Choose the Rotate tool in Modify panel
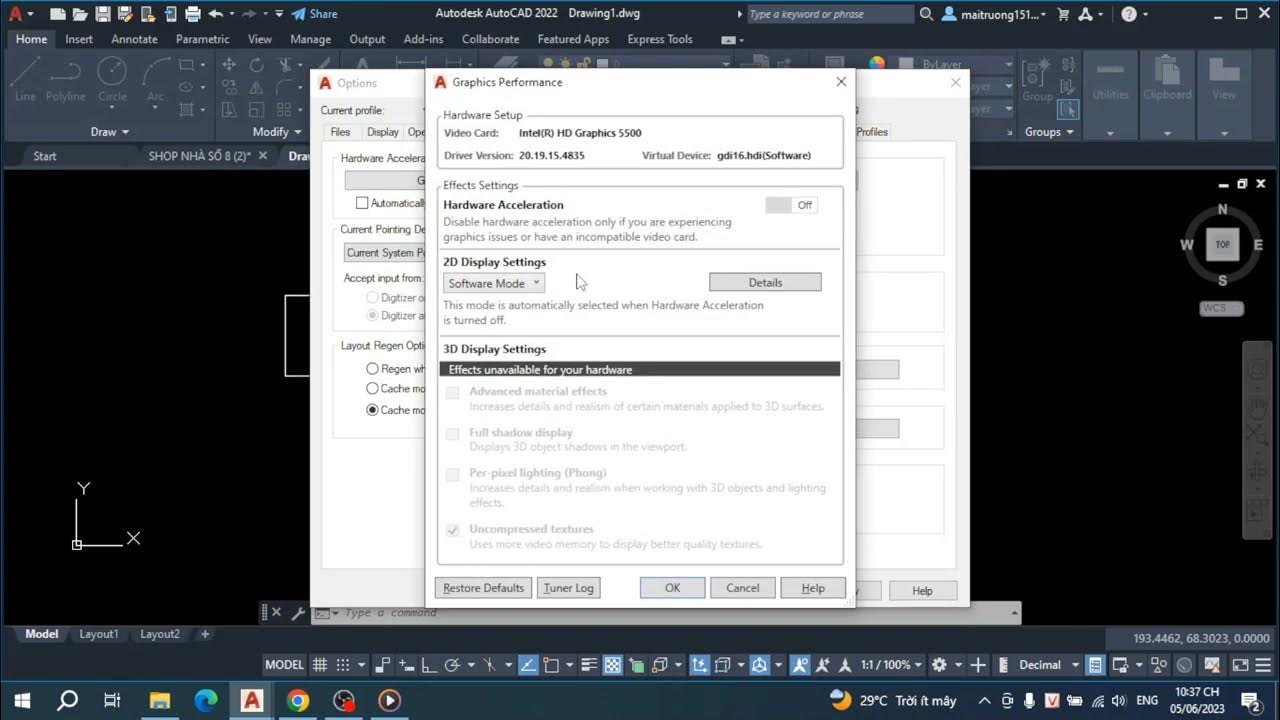 coord(257,64)
